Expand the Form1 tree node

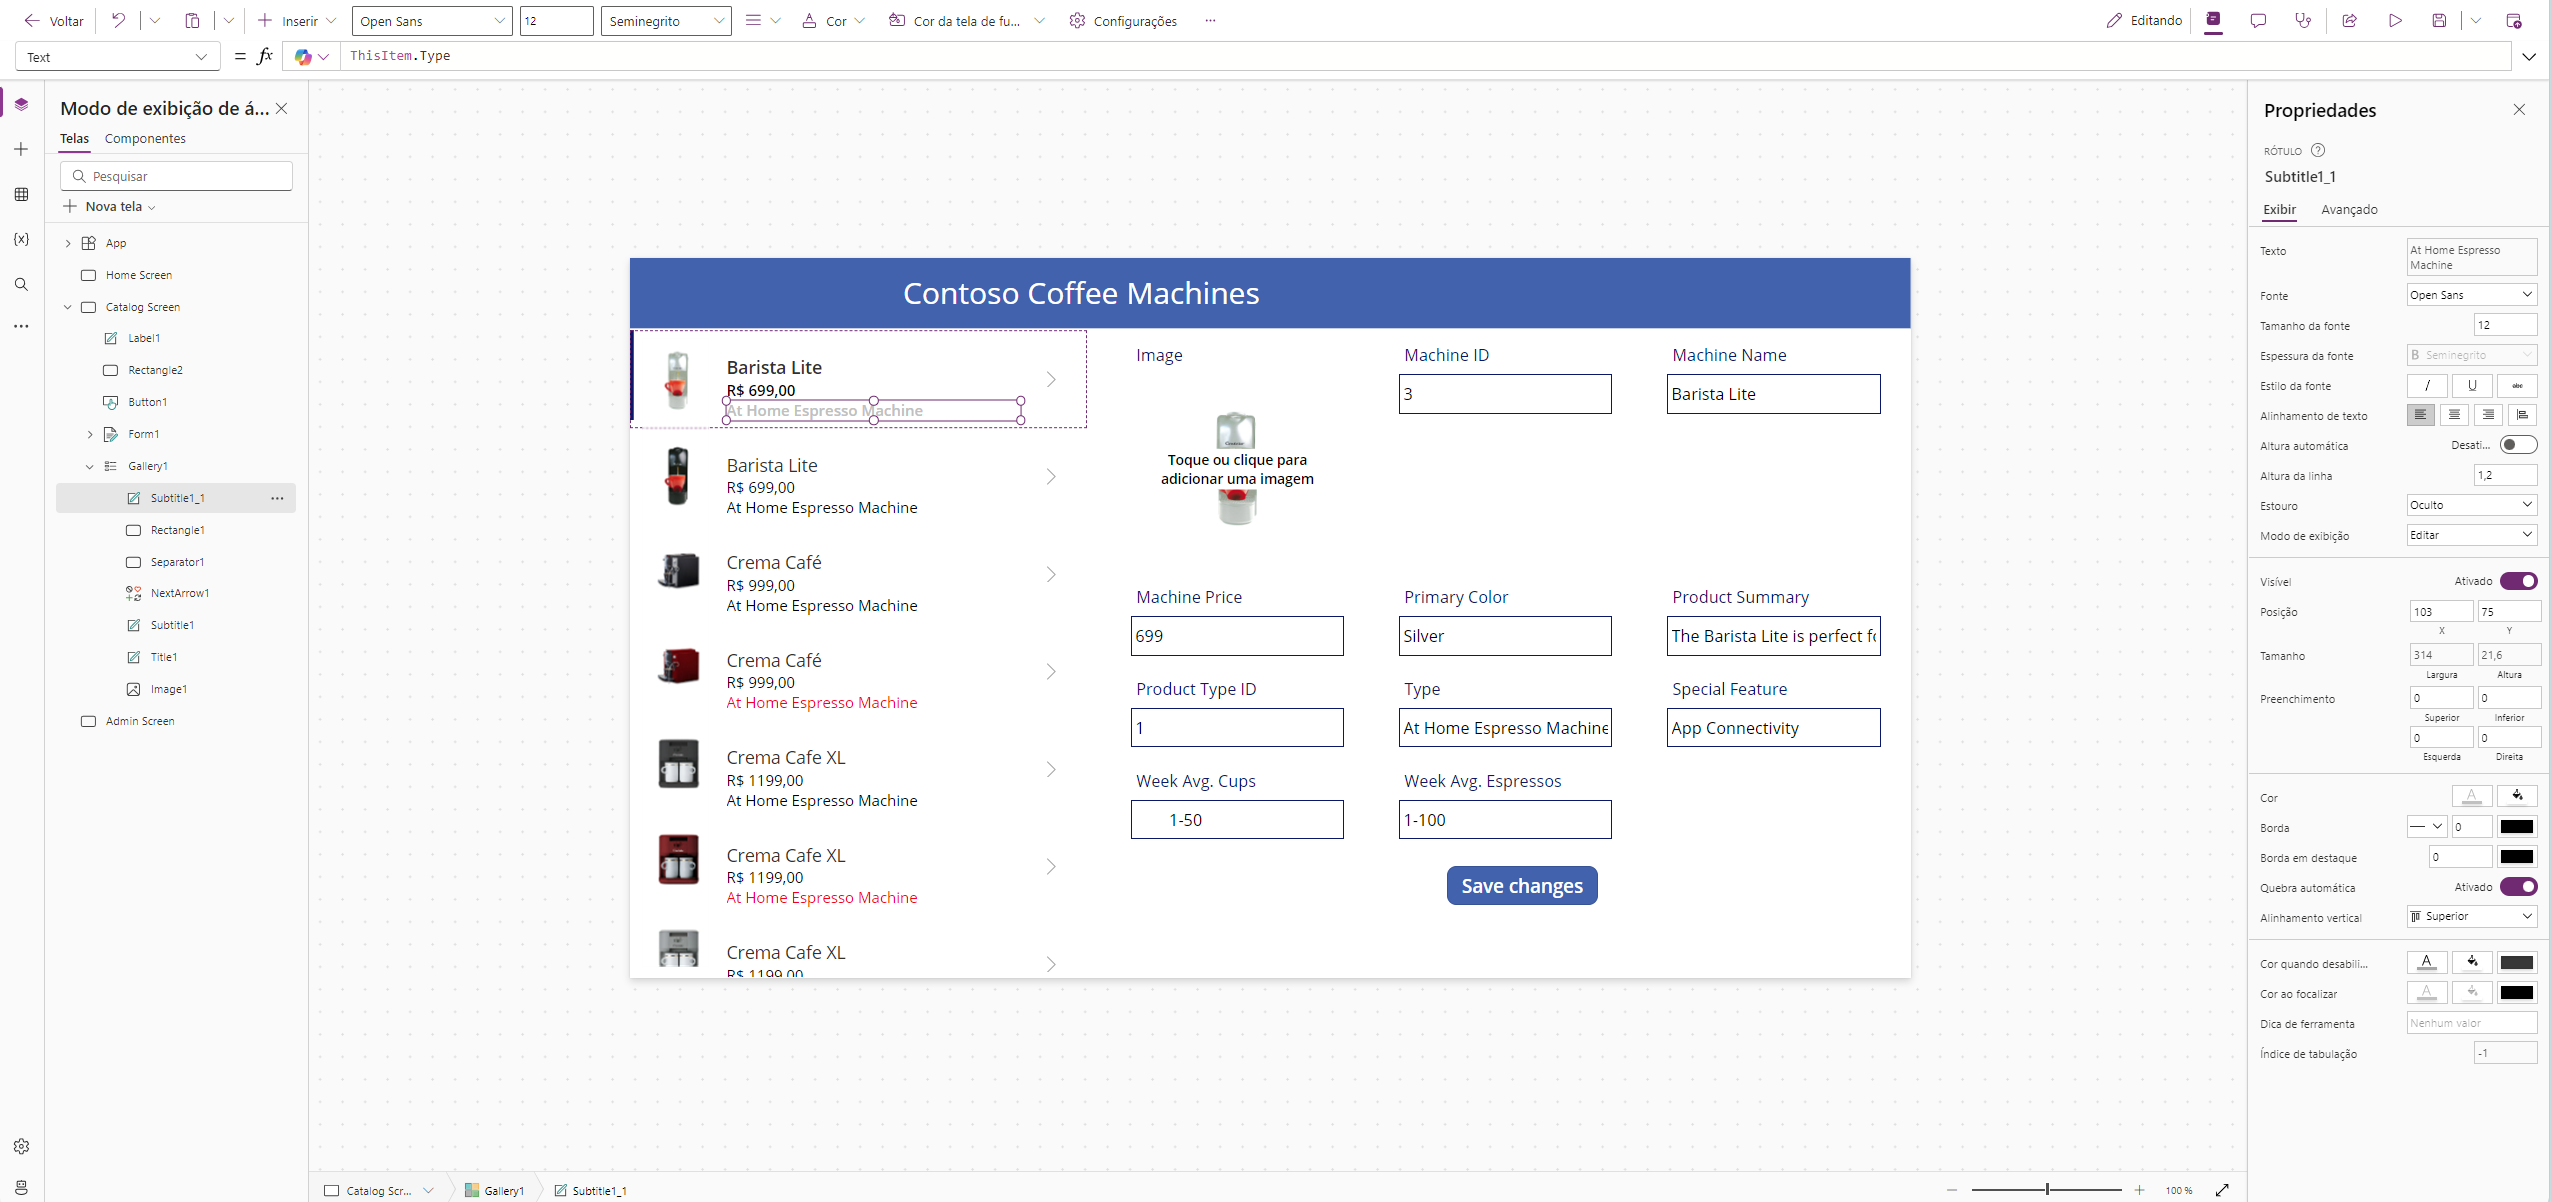pyautogui.click(x=90, y=434)
